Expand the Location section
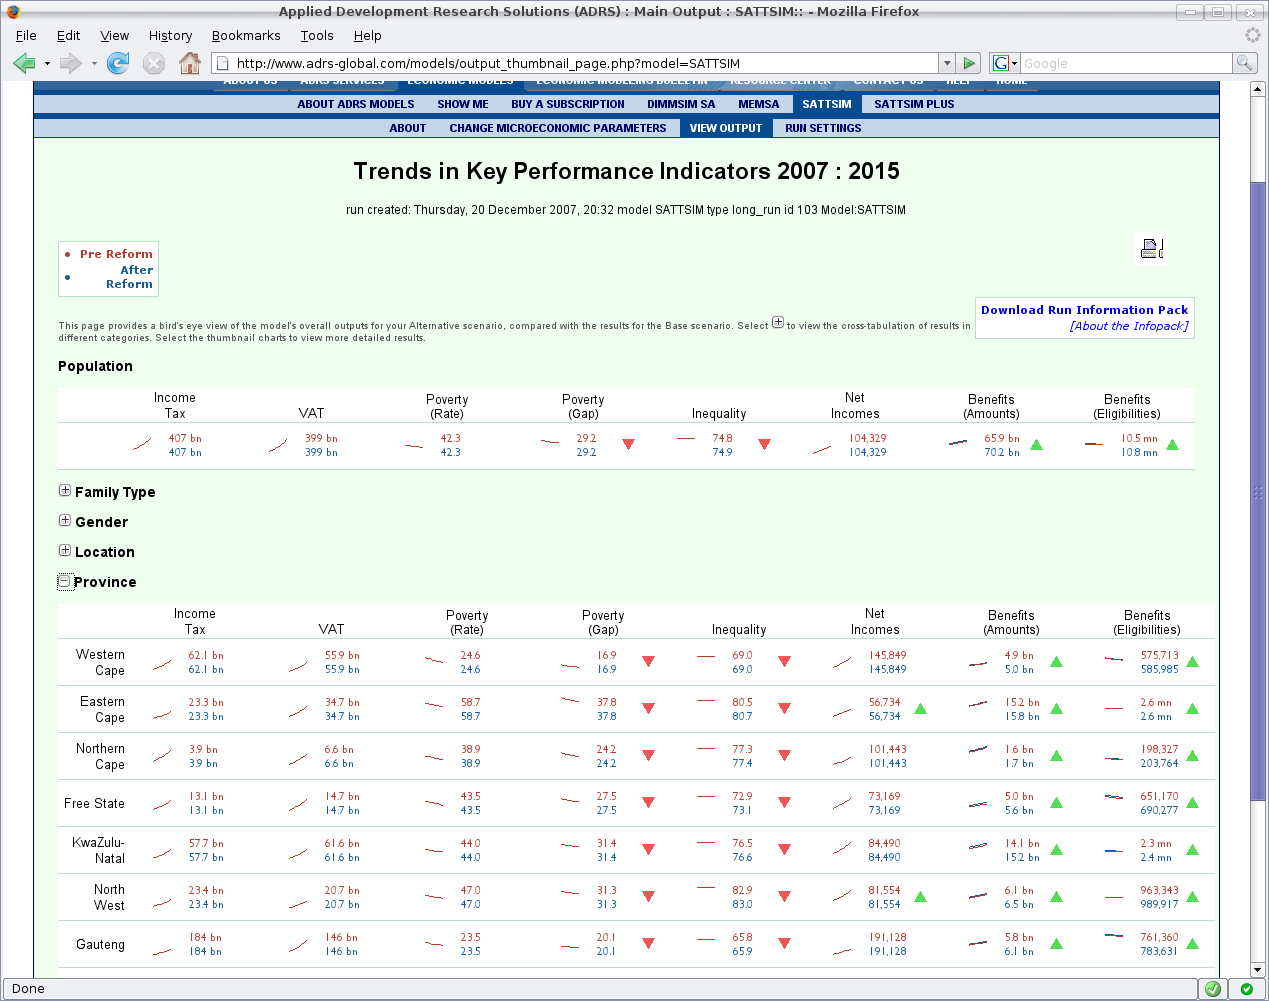 tap(65, 551)
